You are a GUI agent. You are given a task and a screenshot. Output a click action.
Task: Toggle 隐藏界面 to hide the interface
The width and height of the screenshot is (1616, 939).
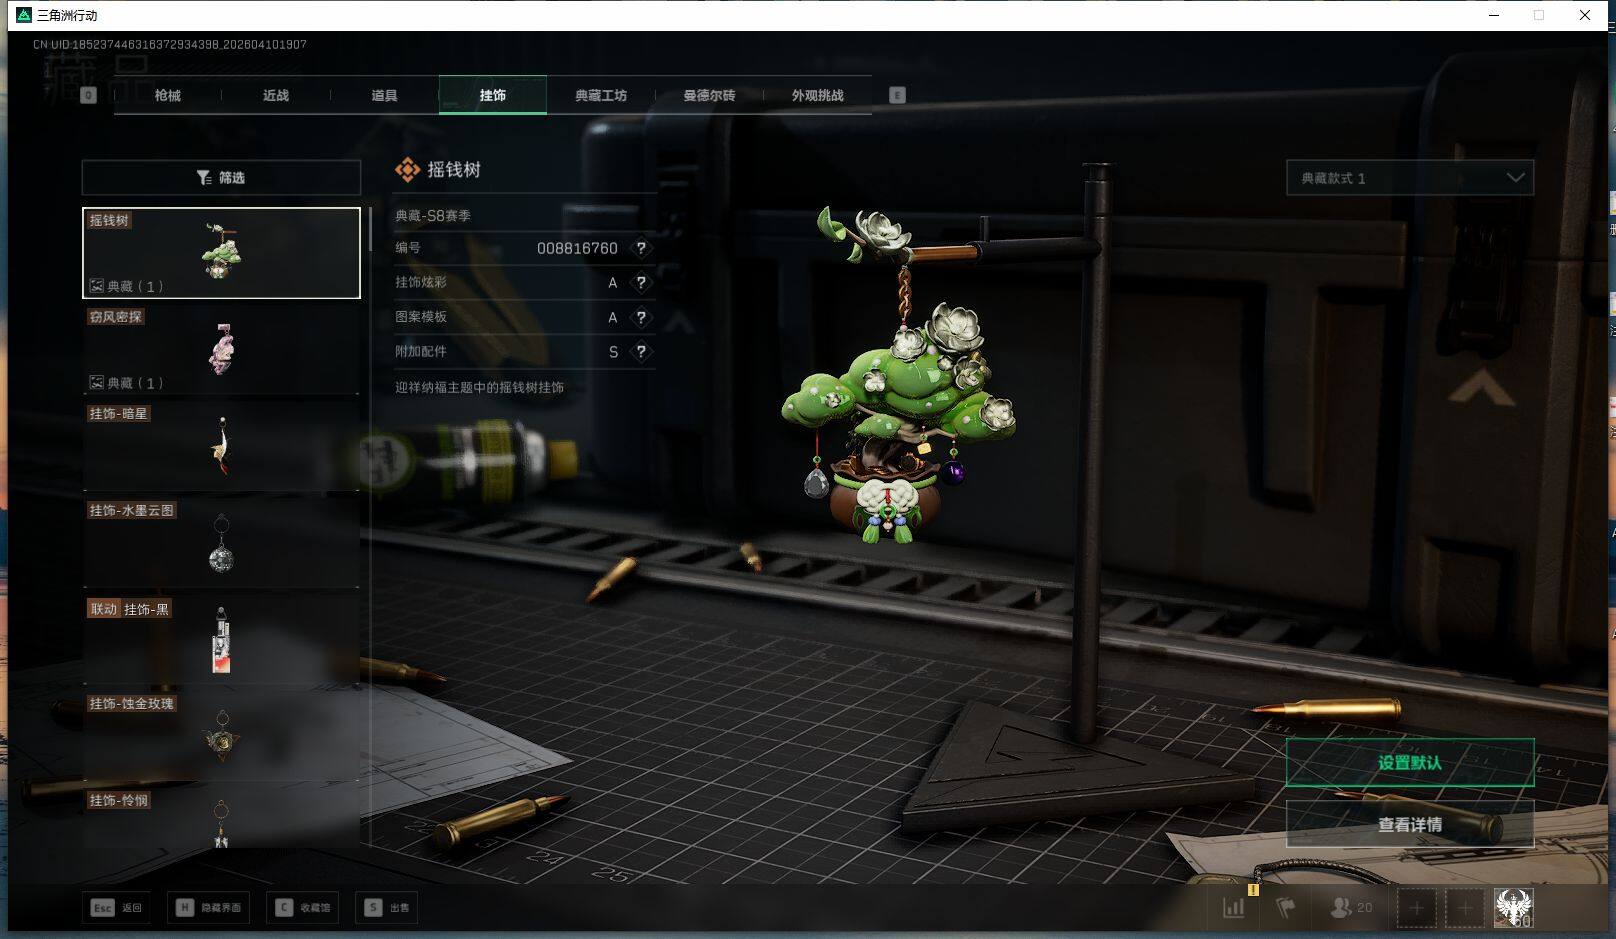[210, 908]
